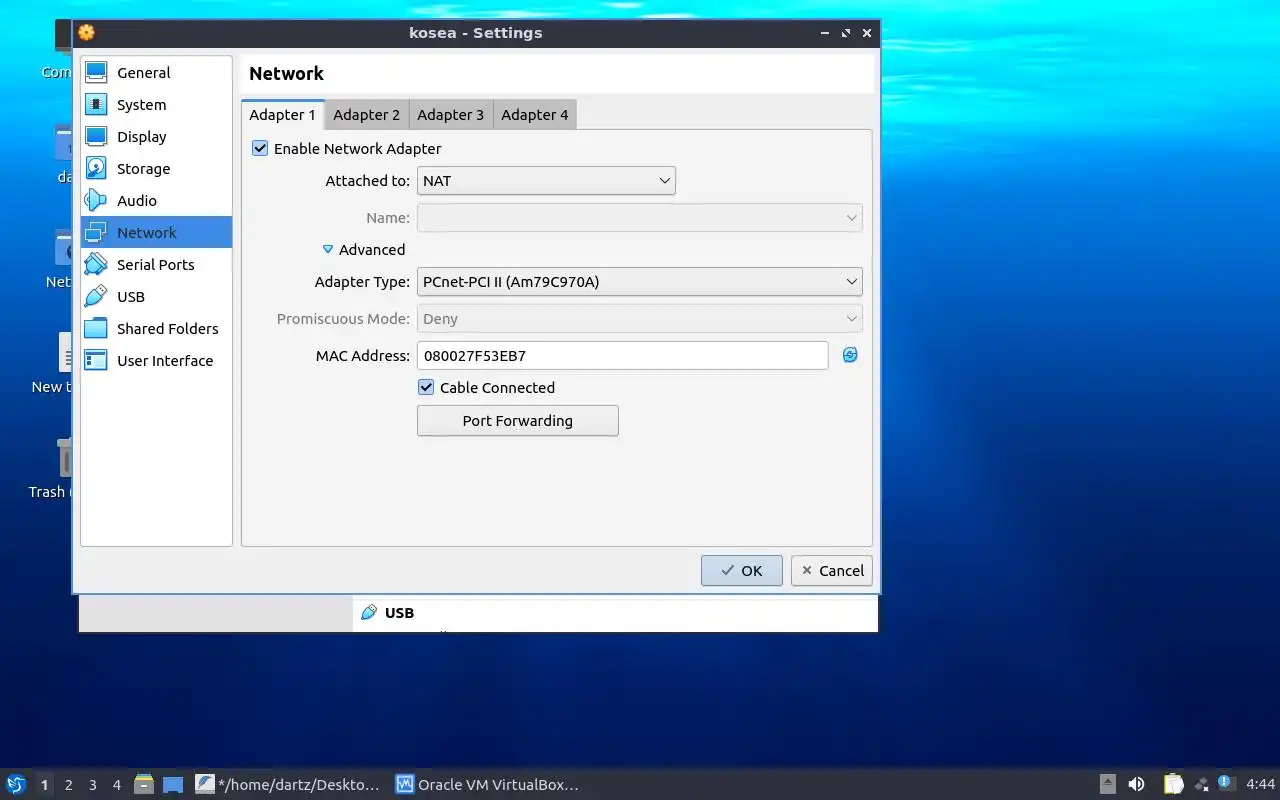Collapse the Advanced section

(x=363, y=250)
